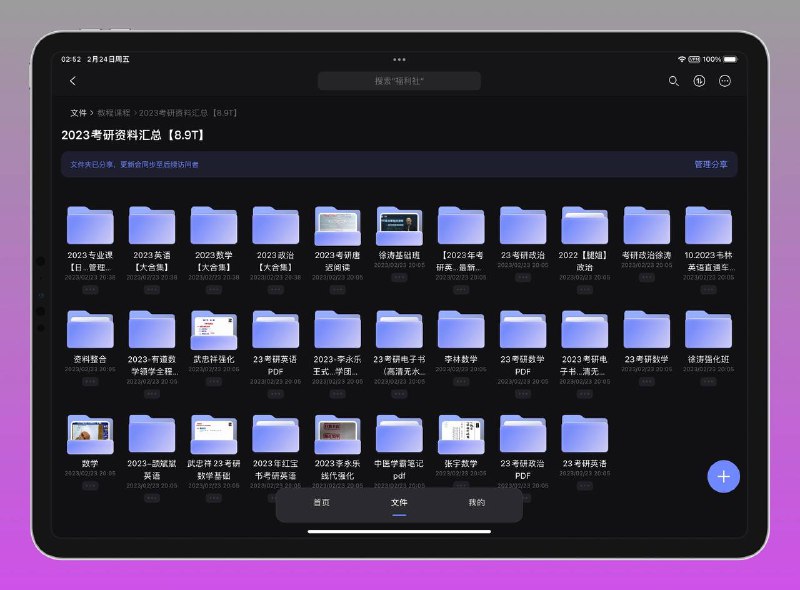Open the 张宇数学 folder thumbnail
800x590 pixels.
(461, 434)
